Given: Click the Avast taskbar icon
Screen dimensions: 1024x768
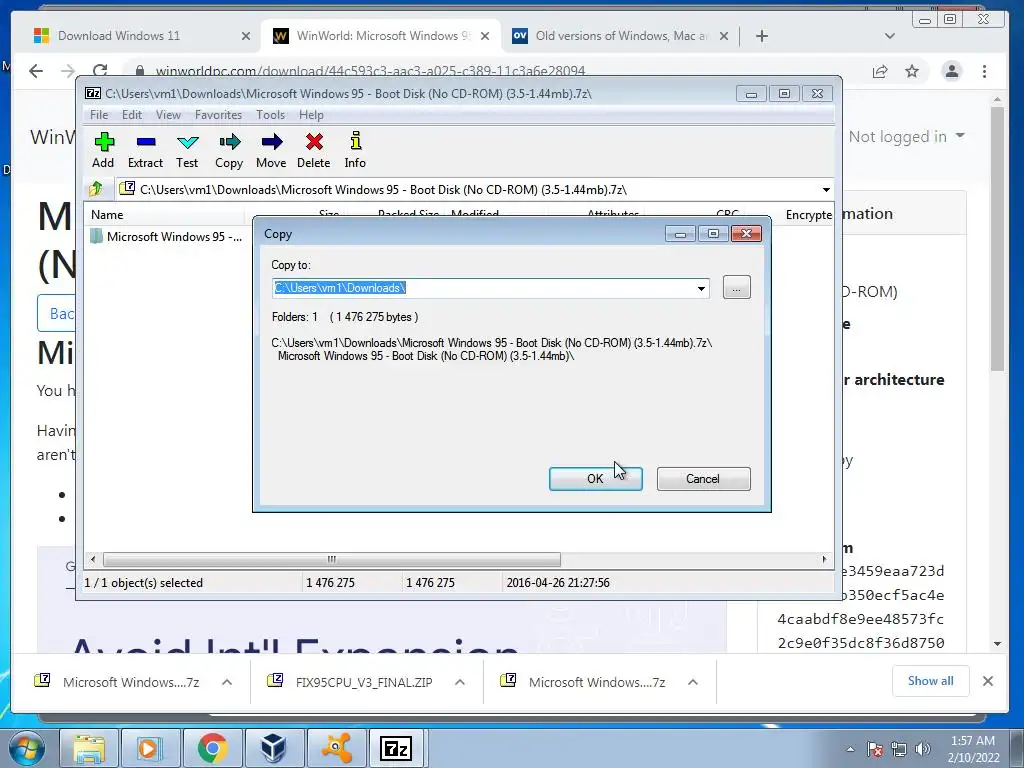Looking at the screenshot, I should (336, 748).
